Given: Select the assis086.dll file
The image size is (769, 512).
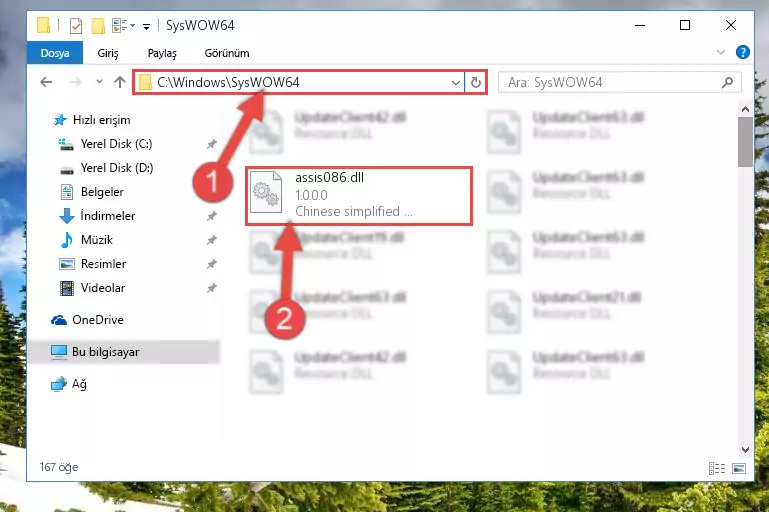Looking at the screenshot, I should point(359,195).
